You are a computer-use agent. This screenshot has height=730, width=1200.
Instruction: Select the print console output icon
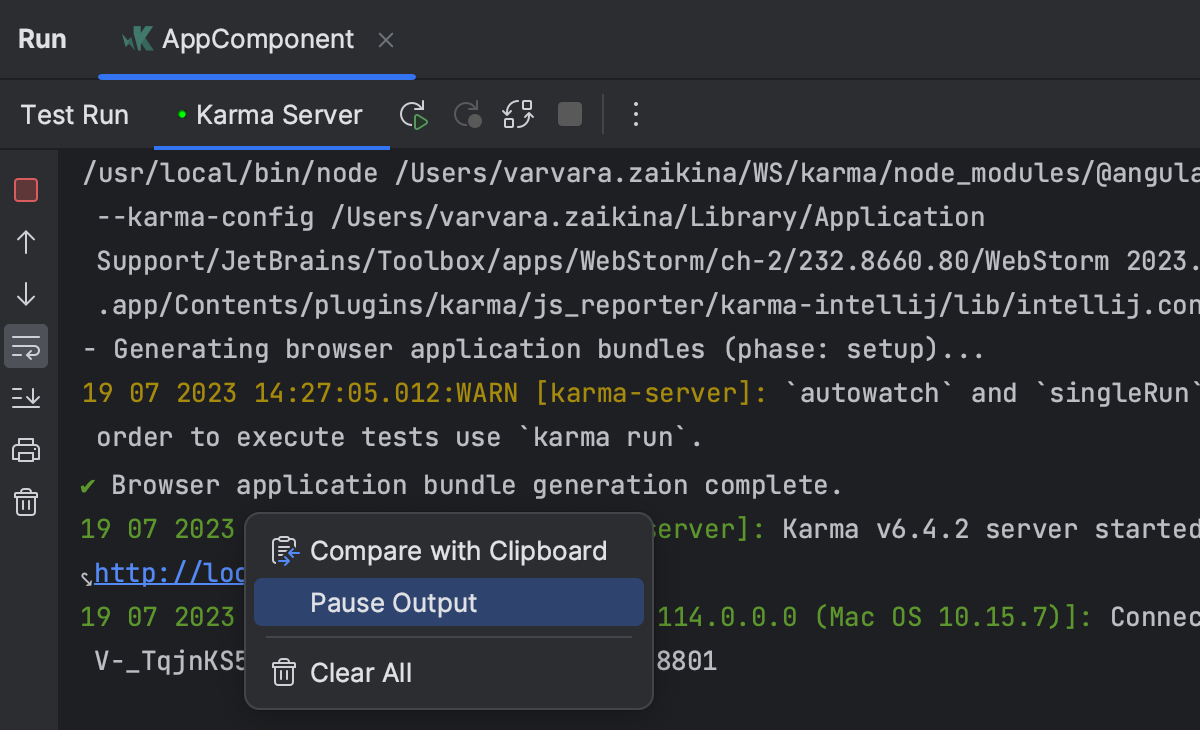click(x=26, y=449)
